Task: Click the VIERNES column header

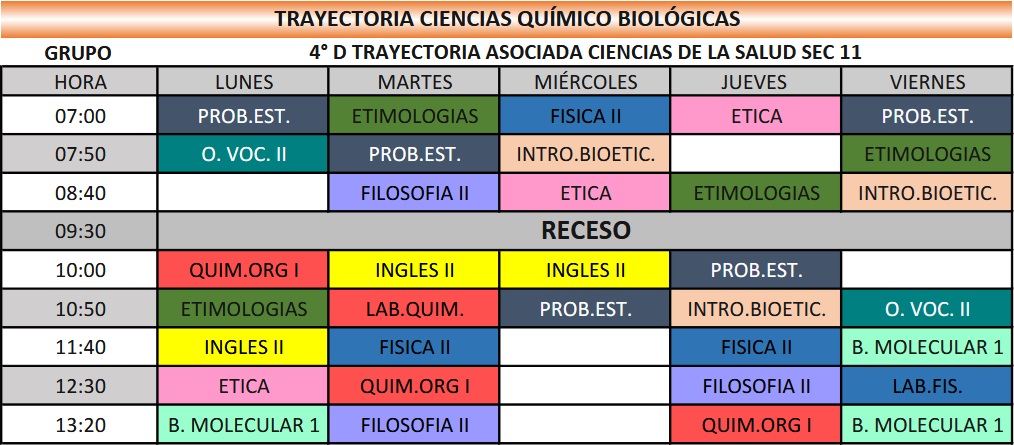Action: [x=927, y=82]
